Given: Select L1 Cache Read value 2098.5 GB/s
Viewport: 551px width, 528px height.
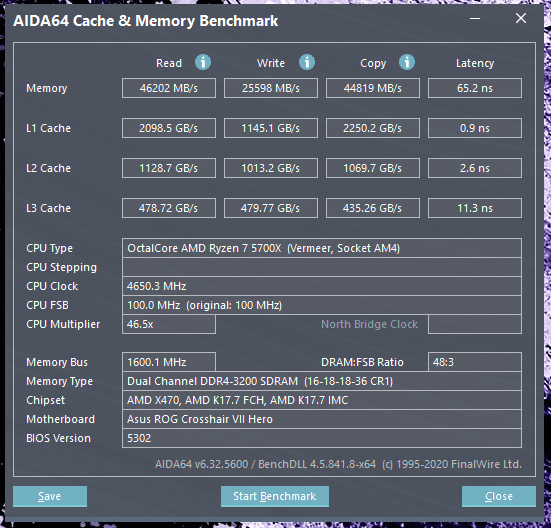Looking at the screenshot, I should [169, 128].
